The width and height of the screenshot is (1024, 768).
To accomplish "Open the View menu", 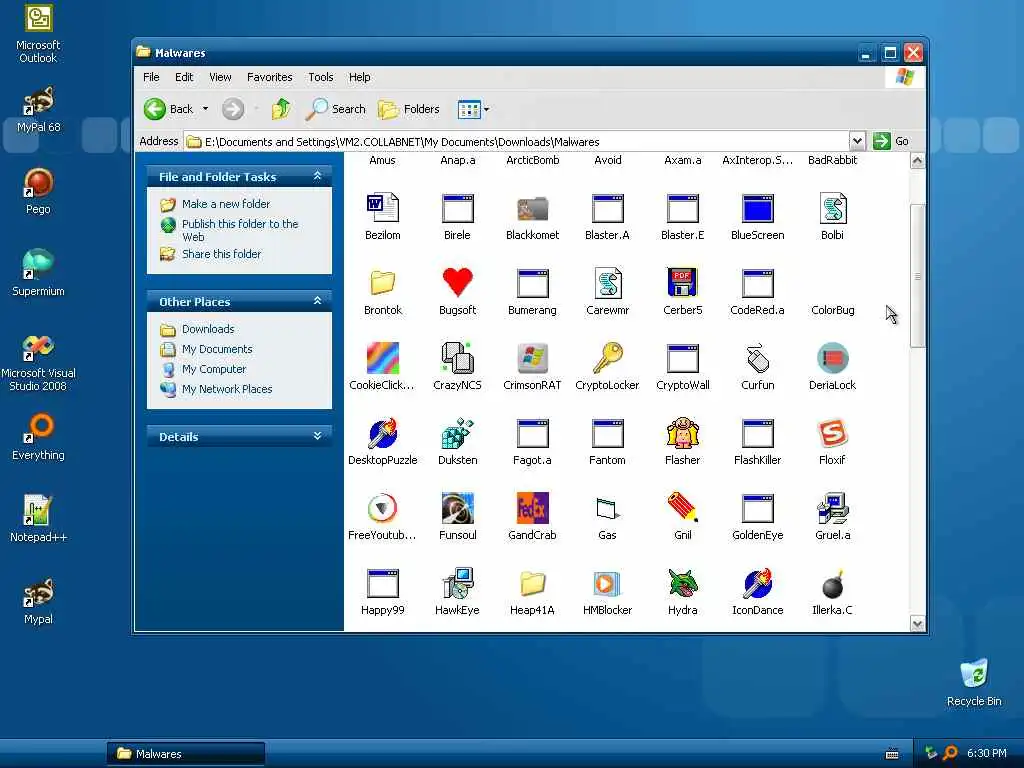I will point(220,77).
